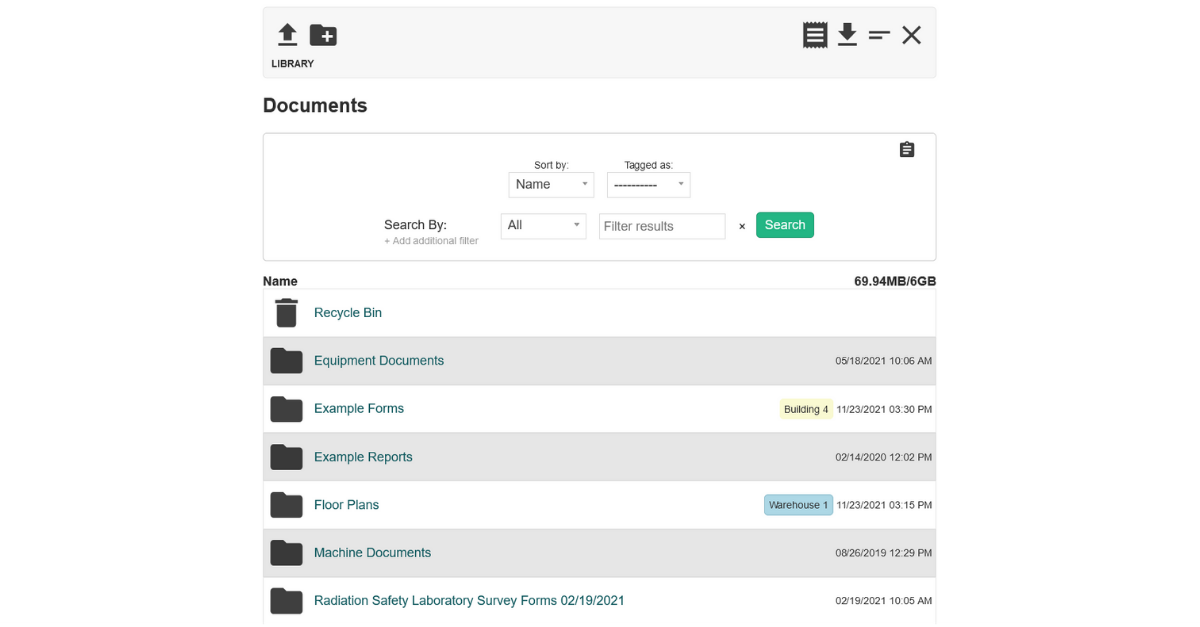This screenshot has width=1200, height=627.
Task: Click the Filter results input field
Action: 662,226
